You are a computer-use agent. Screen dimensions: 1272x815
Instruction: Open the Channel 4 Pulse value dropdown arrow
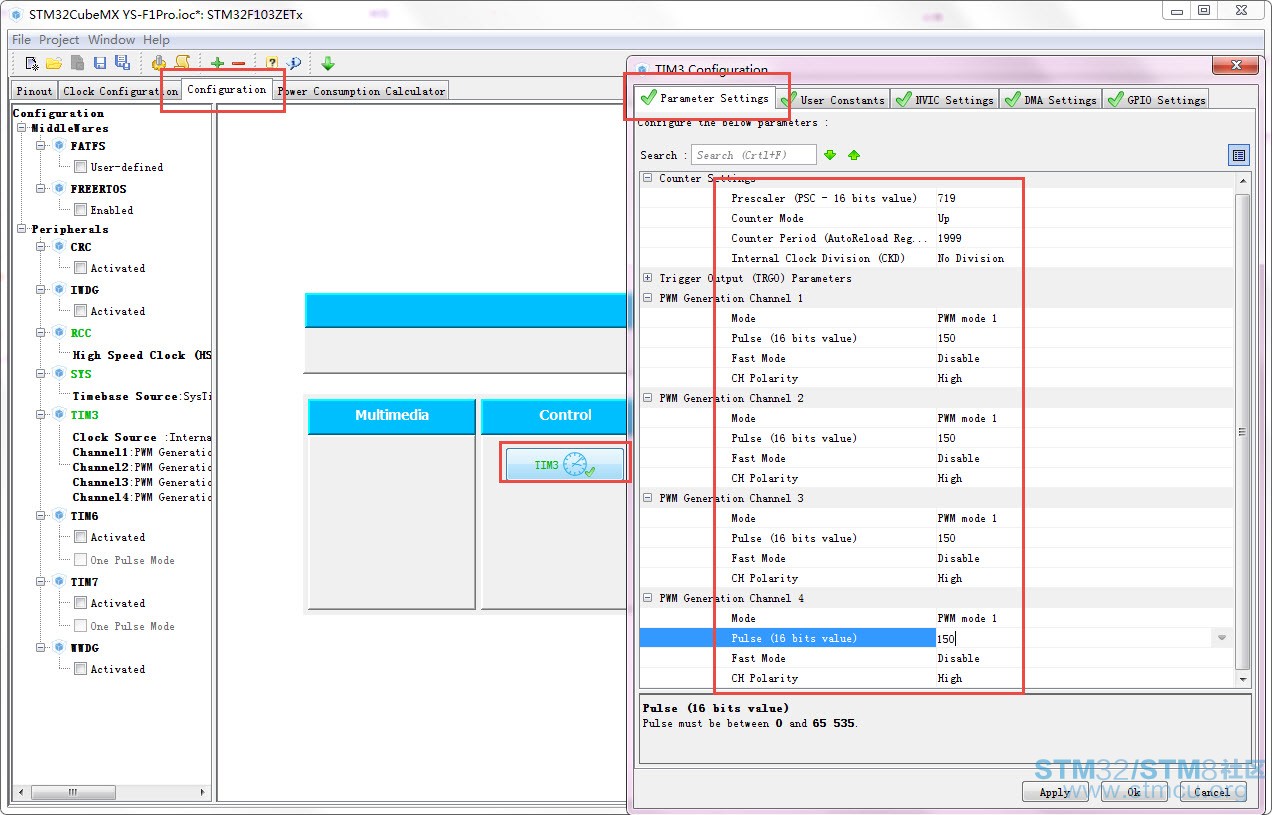1221,638
